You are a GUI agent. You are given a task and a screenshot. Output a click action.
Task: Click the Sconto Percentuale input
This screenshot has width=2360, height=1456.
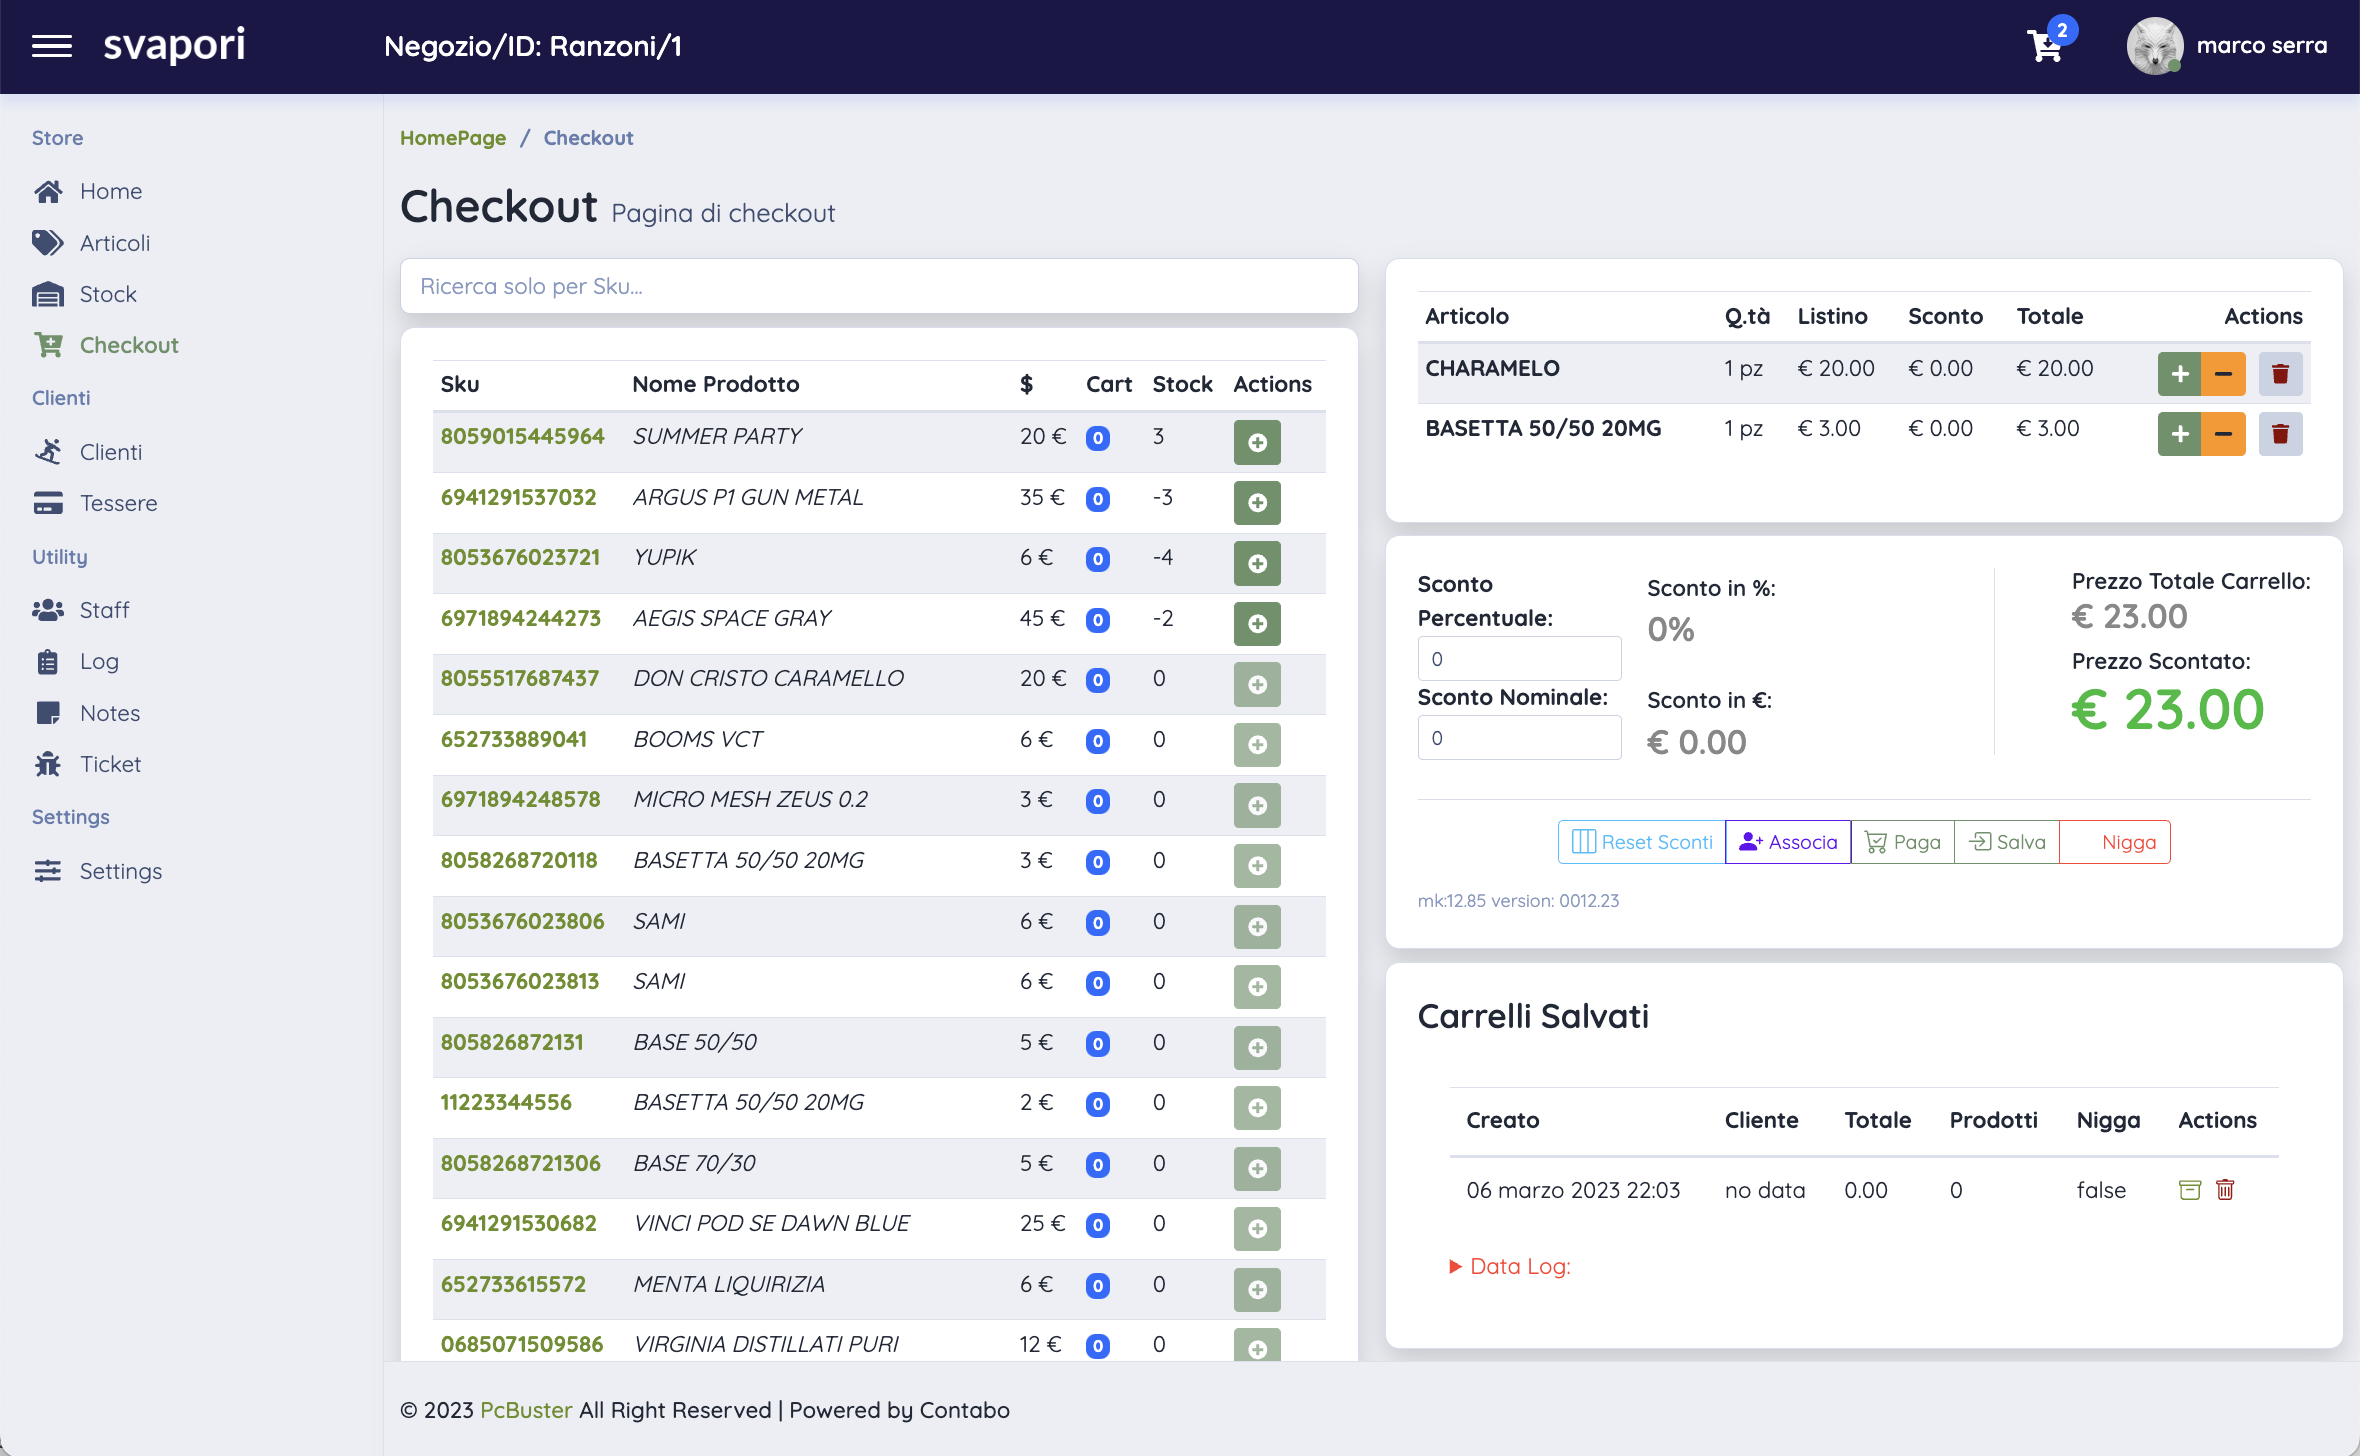[x=1519, y=659]
